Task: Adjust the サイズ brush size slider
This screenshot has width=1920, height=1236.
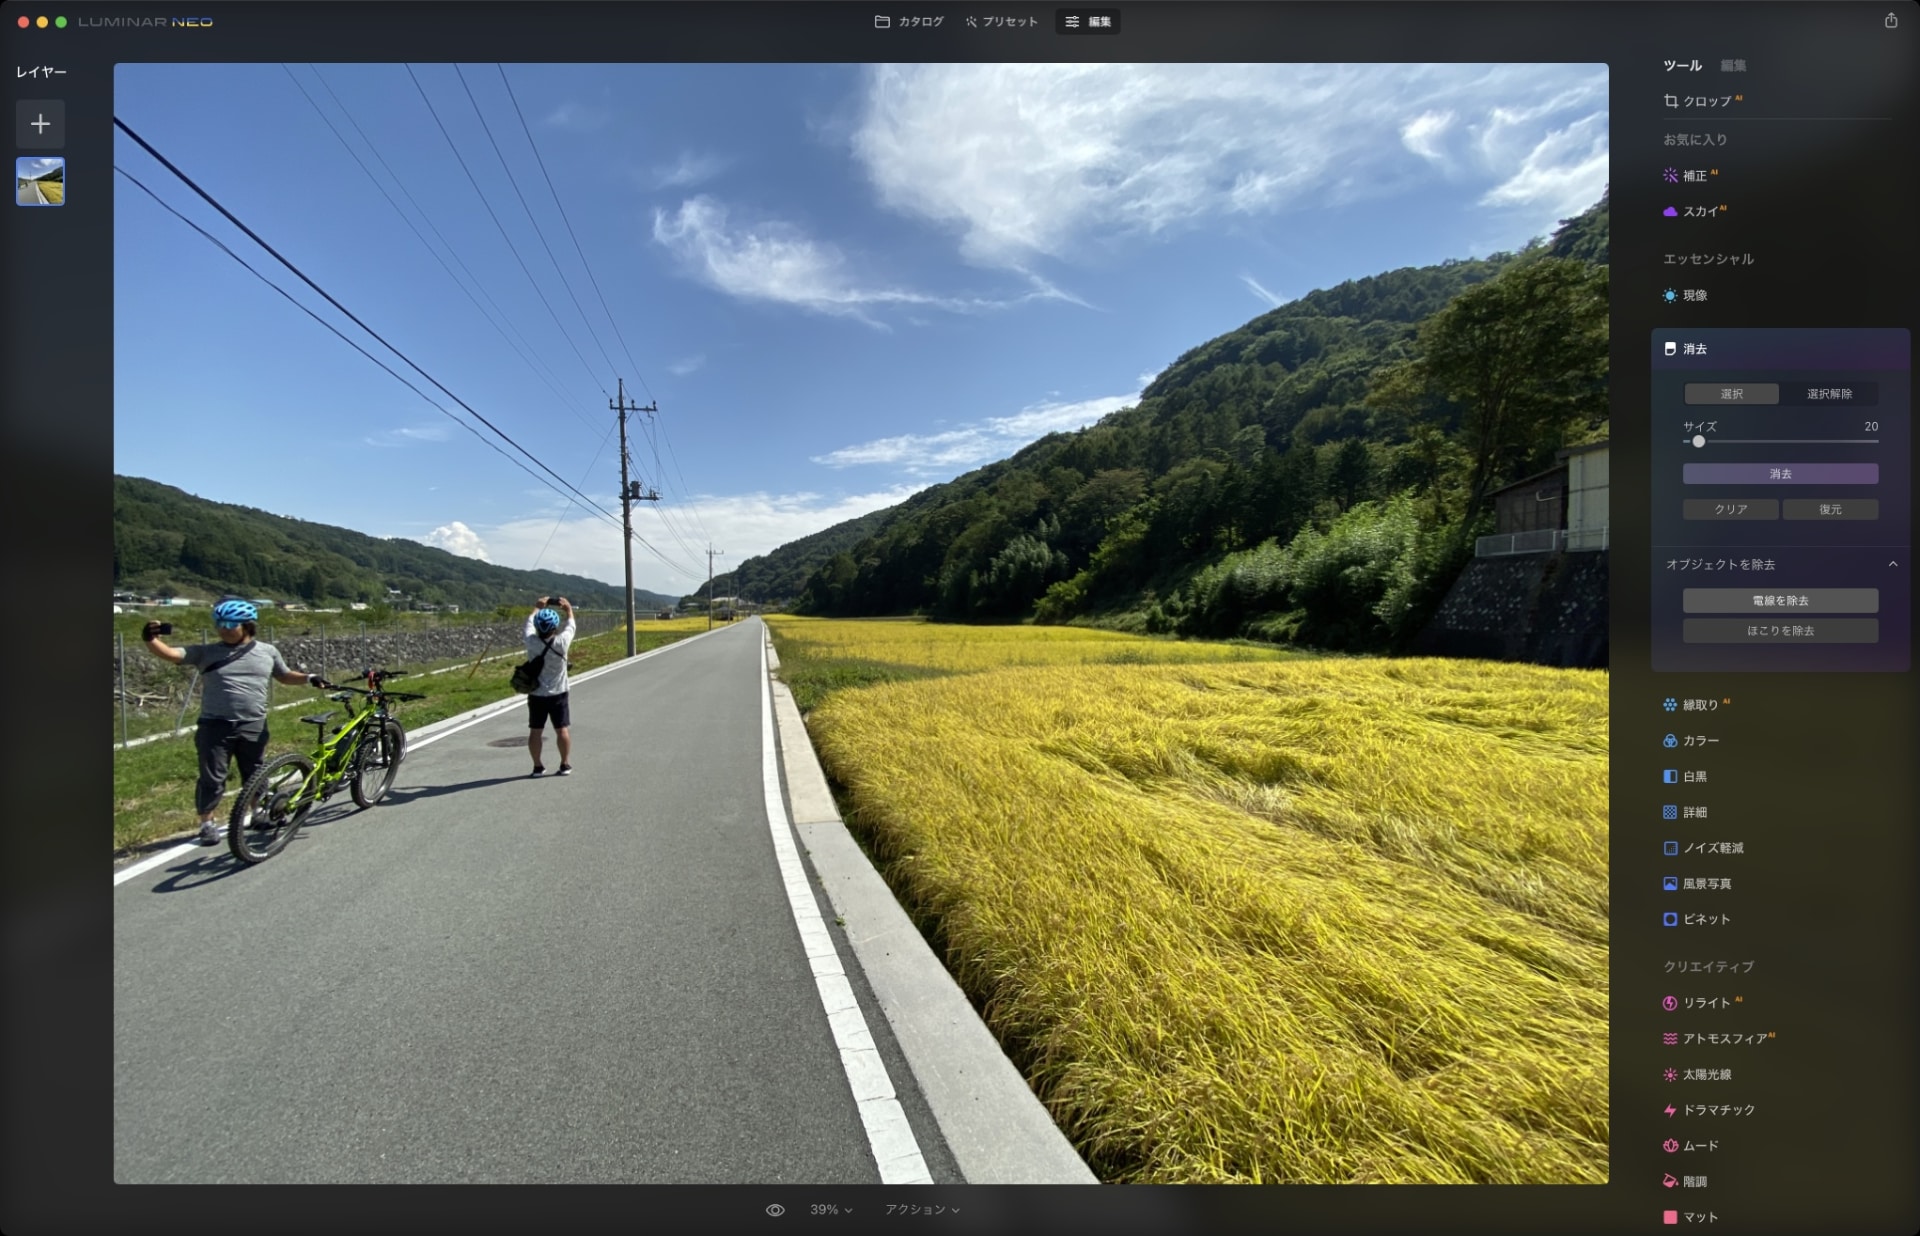Action: [1698, 441]
